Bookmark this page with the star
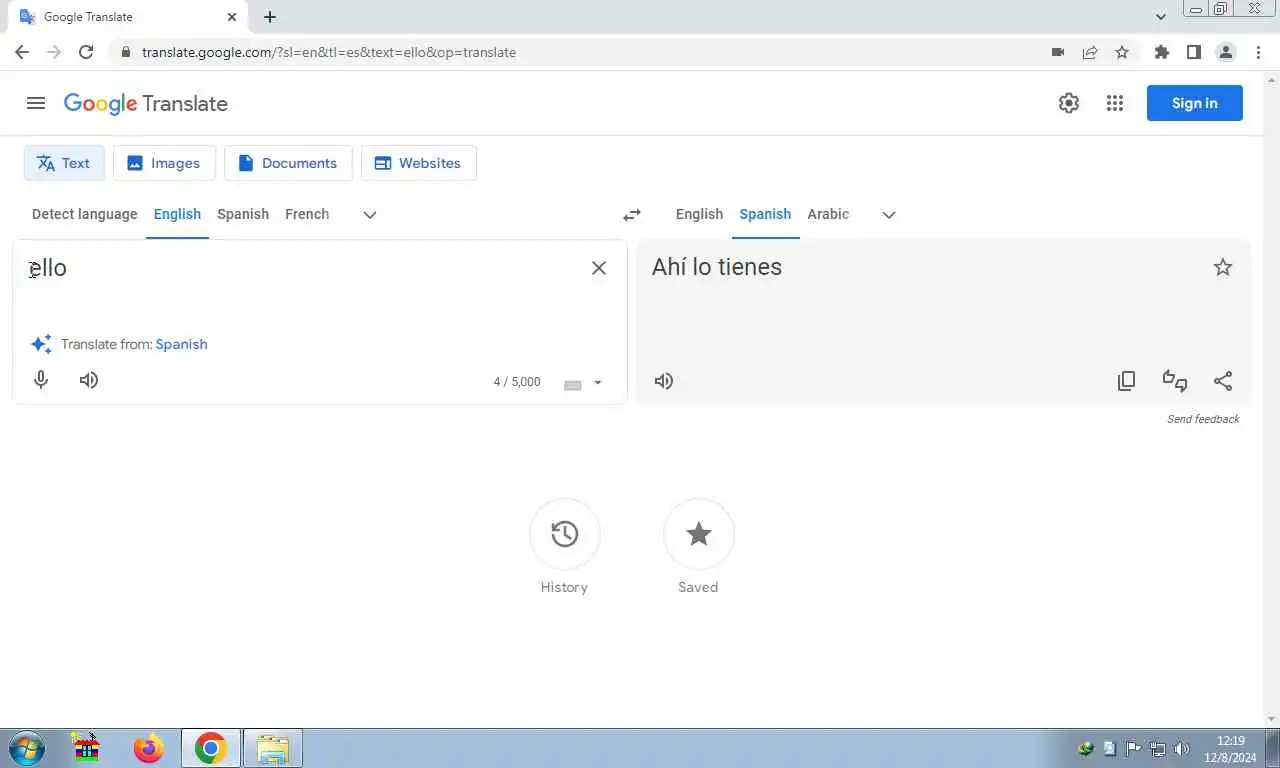The width and height of the screenshot is (1280, 768). coord(1122,52)
